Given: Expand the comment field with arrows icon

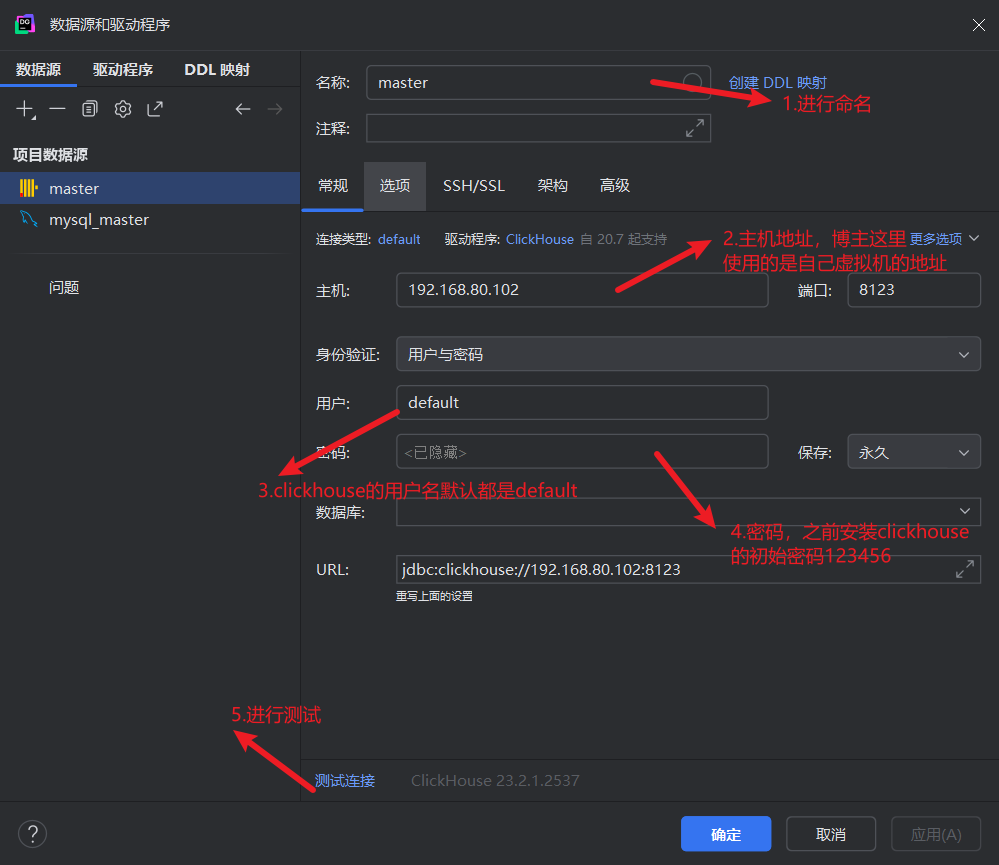Looking at the screenshot, I should pos(694,128).
